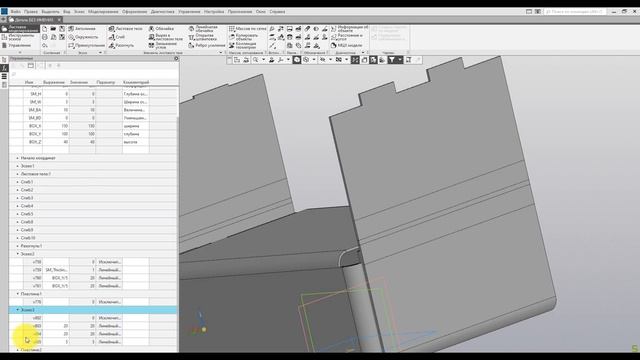
Task: Select the Сгиб:10 tree row
Action: [x=93, y=238]
